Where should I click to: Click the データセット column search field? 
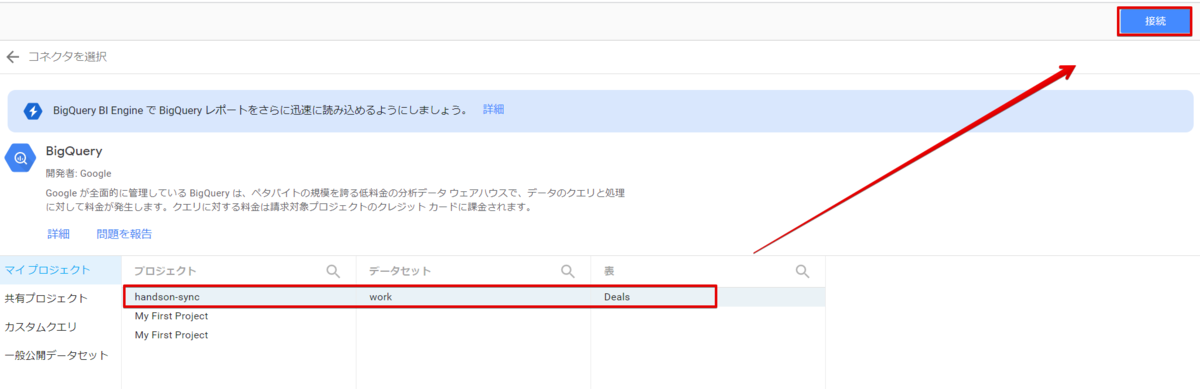[x=473, y=271]
